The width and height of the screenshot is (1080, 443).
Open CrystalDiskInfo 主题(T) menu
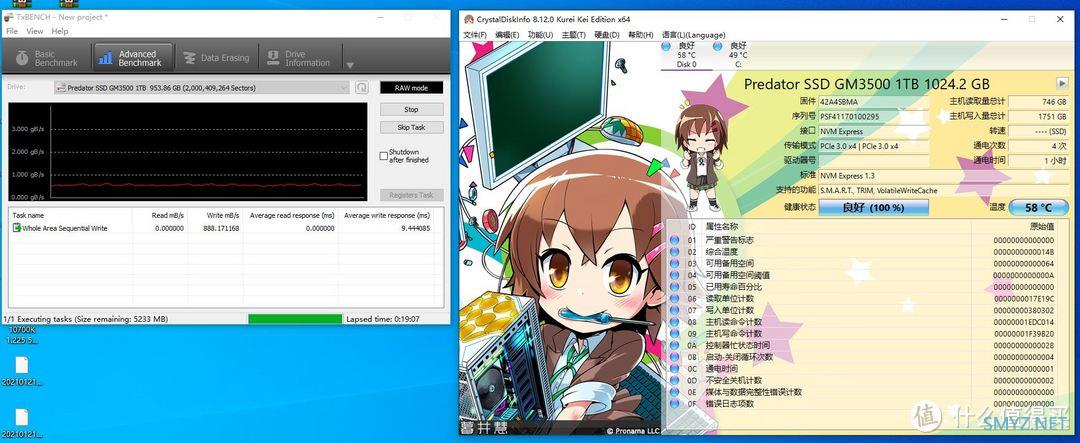click(574, 34)
